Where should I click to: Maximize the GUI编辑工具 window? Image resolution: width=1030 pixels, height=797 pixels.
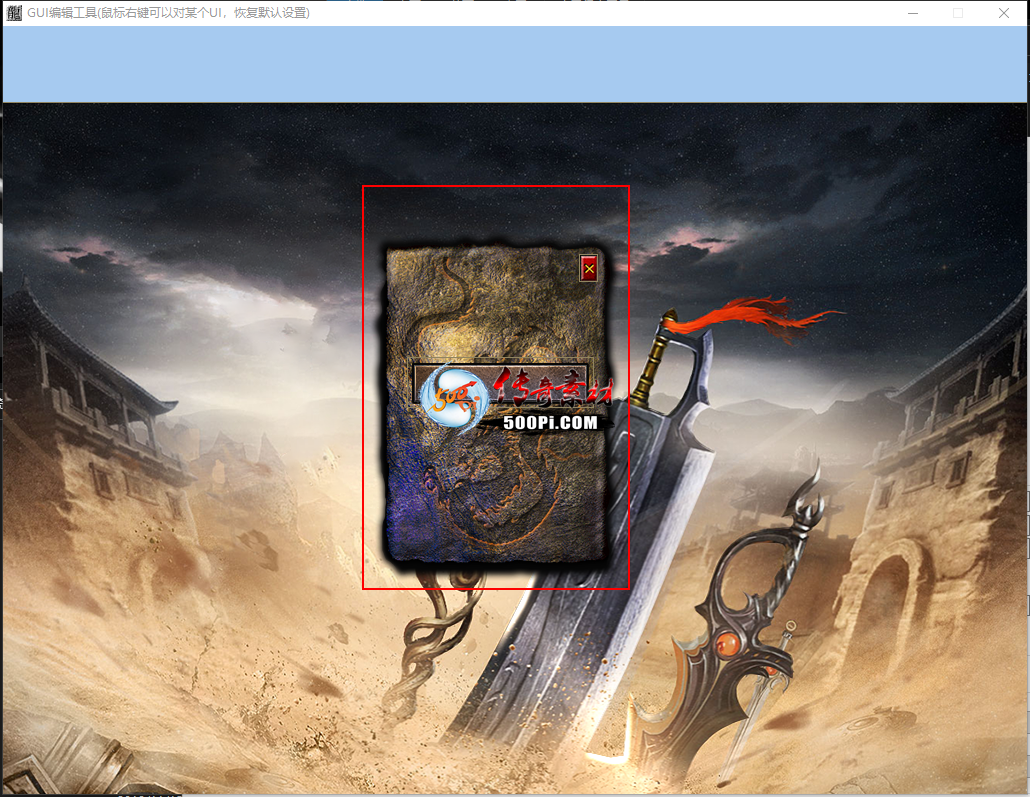(958, 13)
